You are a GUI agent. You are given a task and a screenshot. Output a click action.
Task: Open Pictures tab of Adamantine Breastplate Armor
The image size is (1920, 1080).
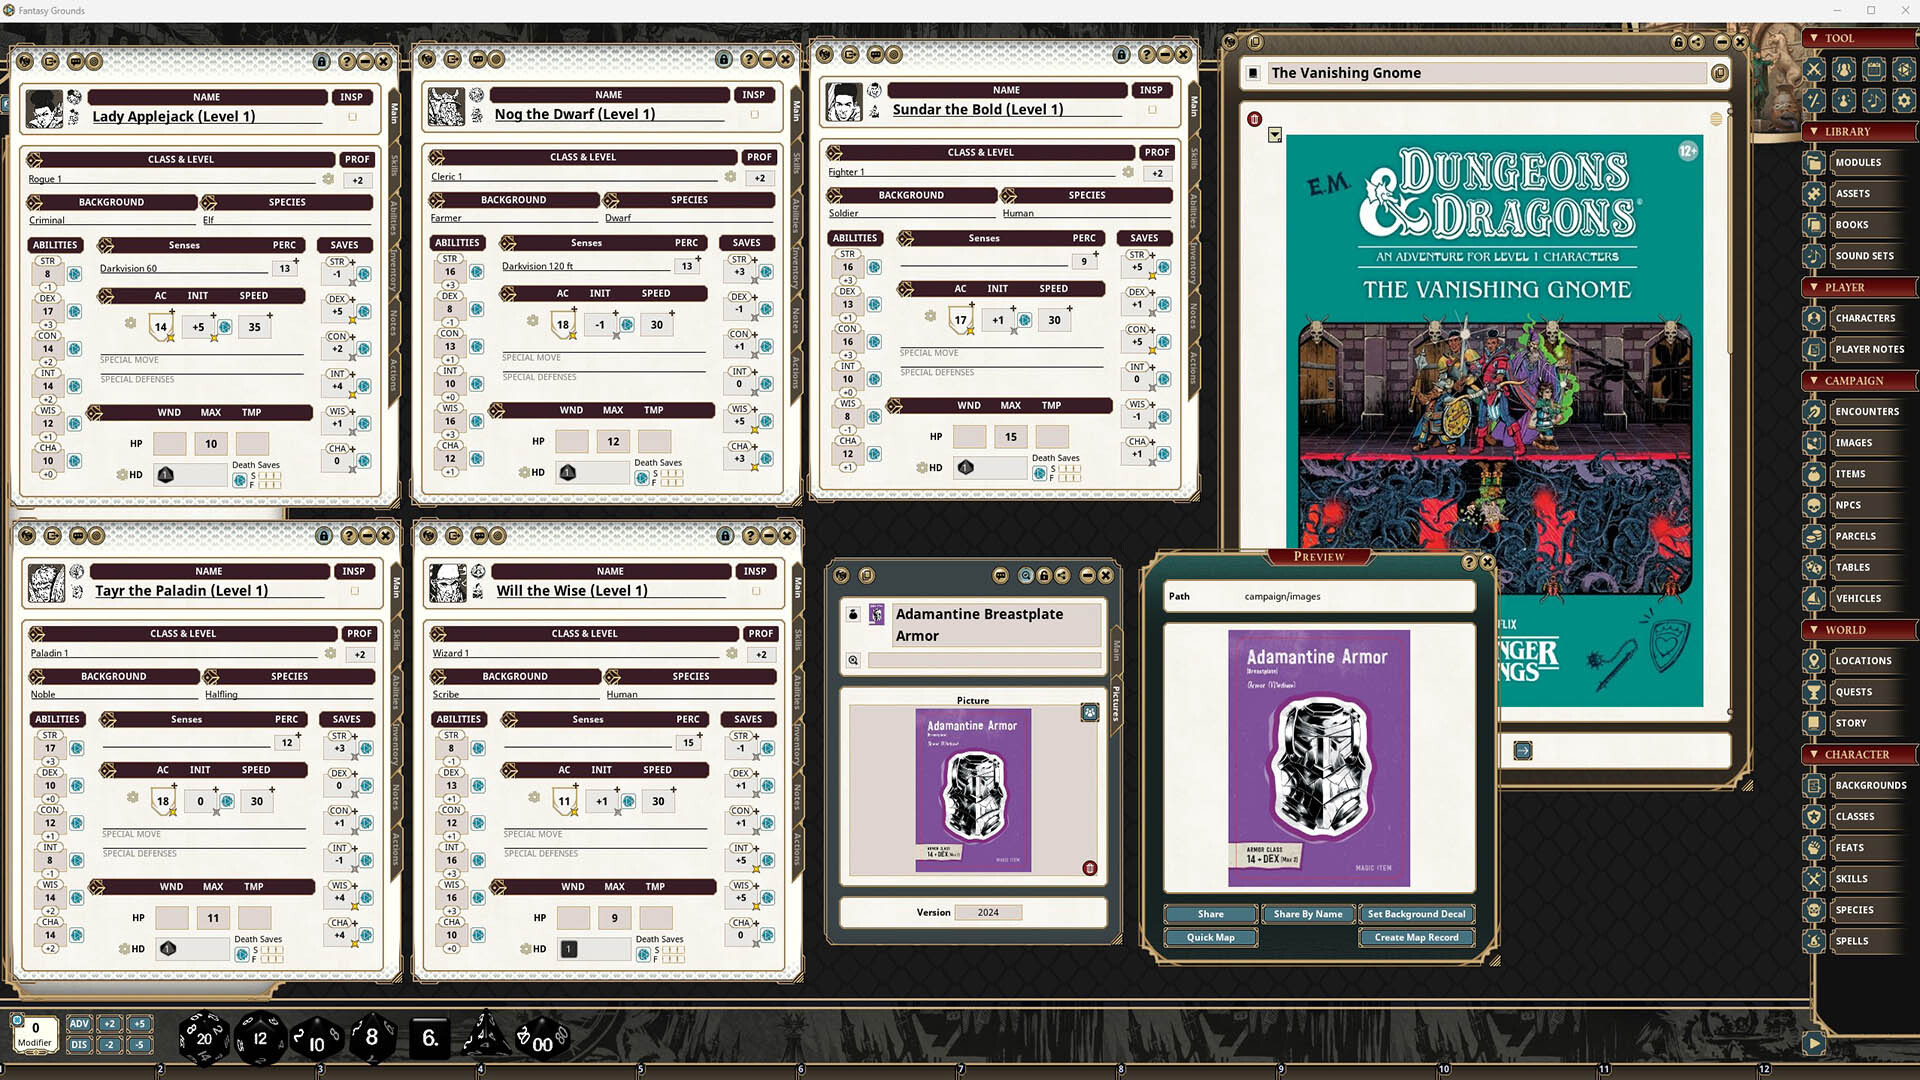1116,703
